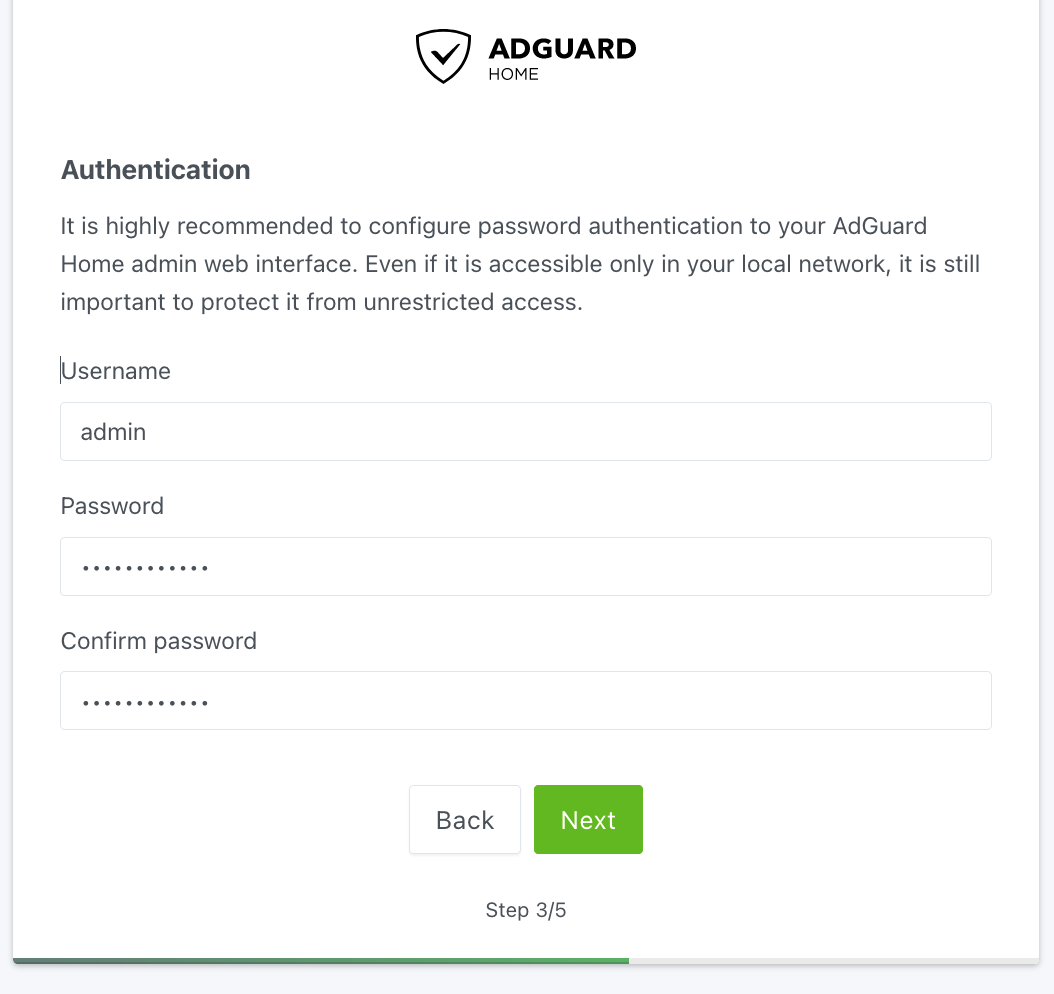Click the green filled part of progress bar

[321, 961]
